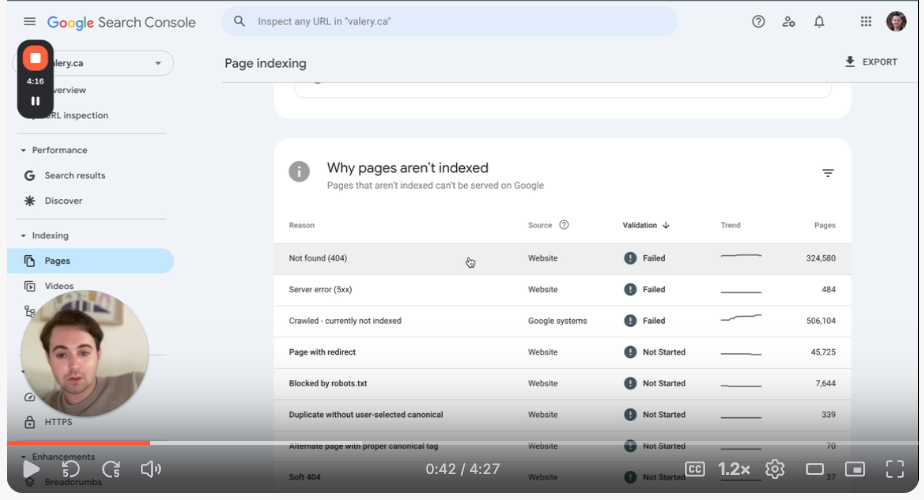Click the Google Search Console logo
This screenshot has height=500, width=924.
click(x=121, y=22)
